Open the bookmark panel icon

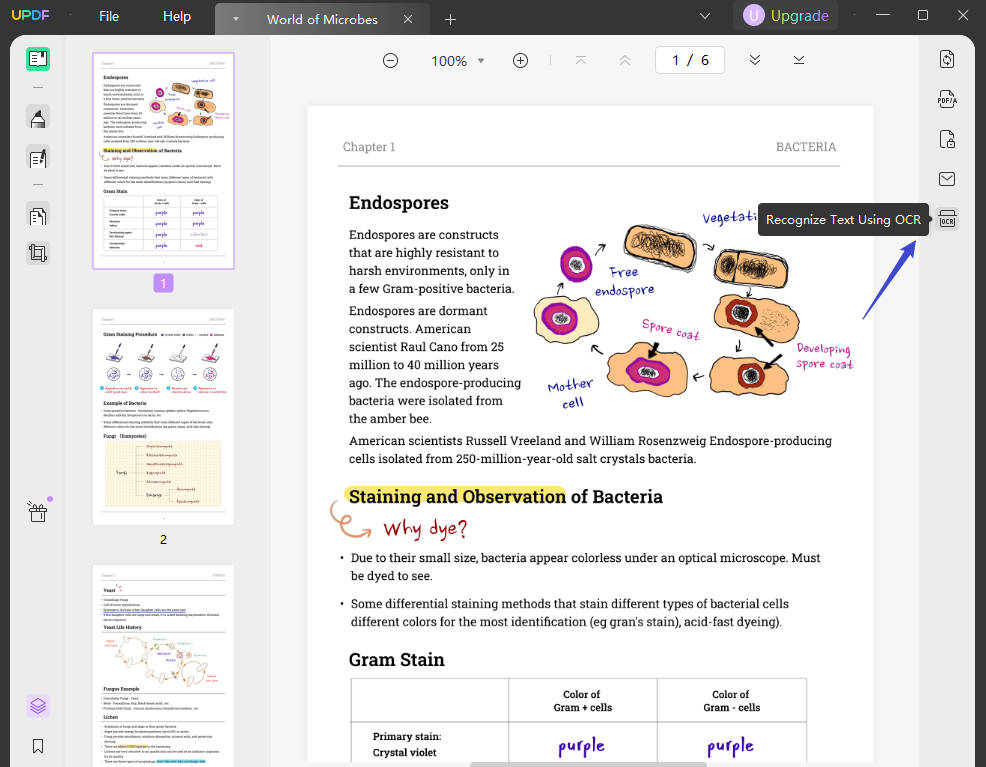tap(38, 745)
